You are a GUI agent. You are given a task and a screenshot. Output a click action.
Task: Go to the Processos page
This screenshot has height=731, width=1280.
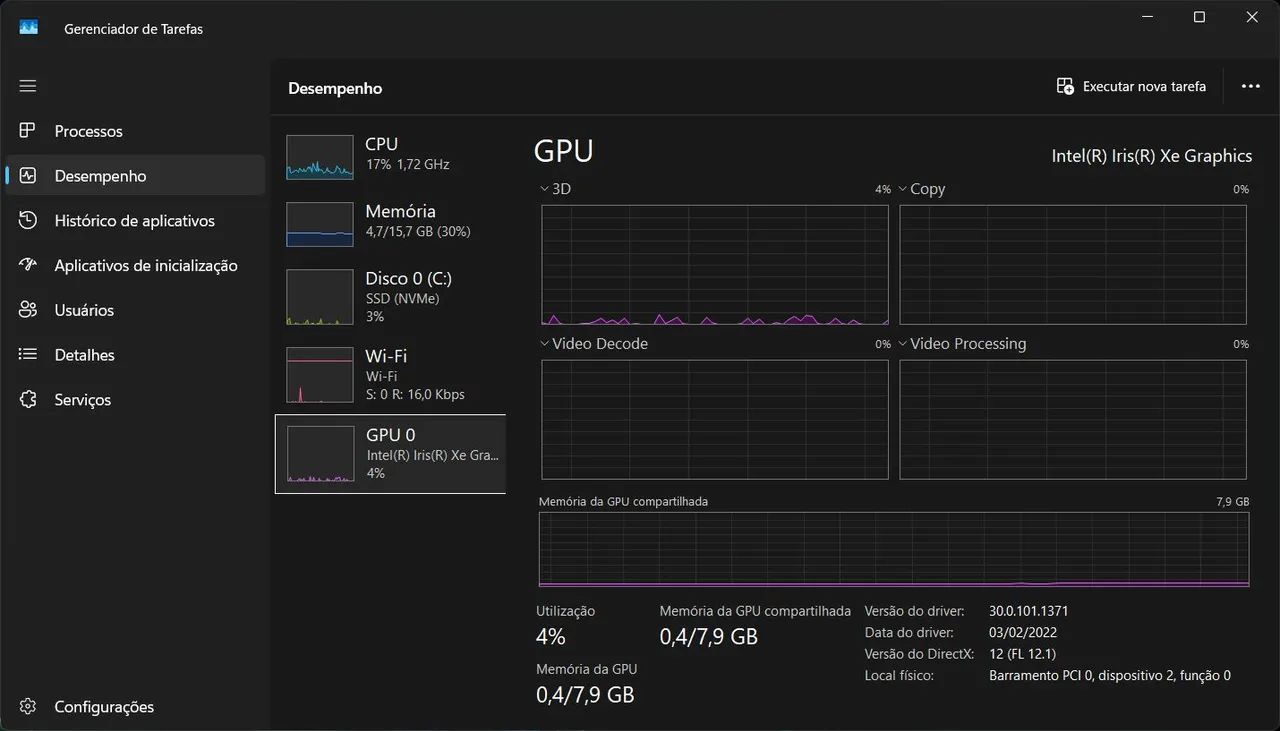coord(135,131)
